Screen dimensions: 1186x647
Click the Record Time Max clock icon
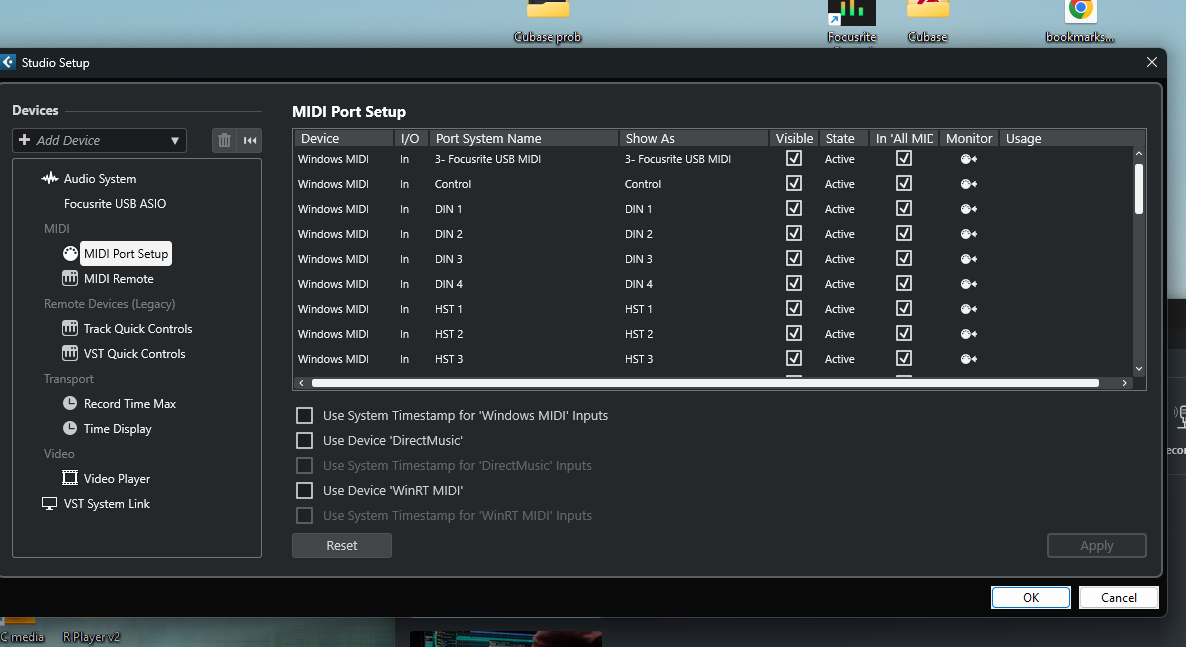tap(70, 403)
